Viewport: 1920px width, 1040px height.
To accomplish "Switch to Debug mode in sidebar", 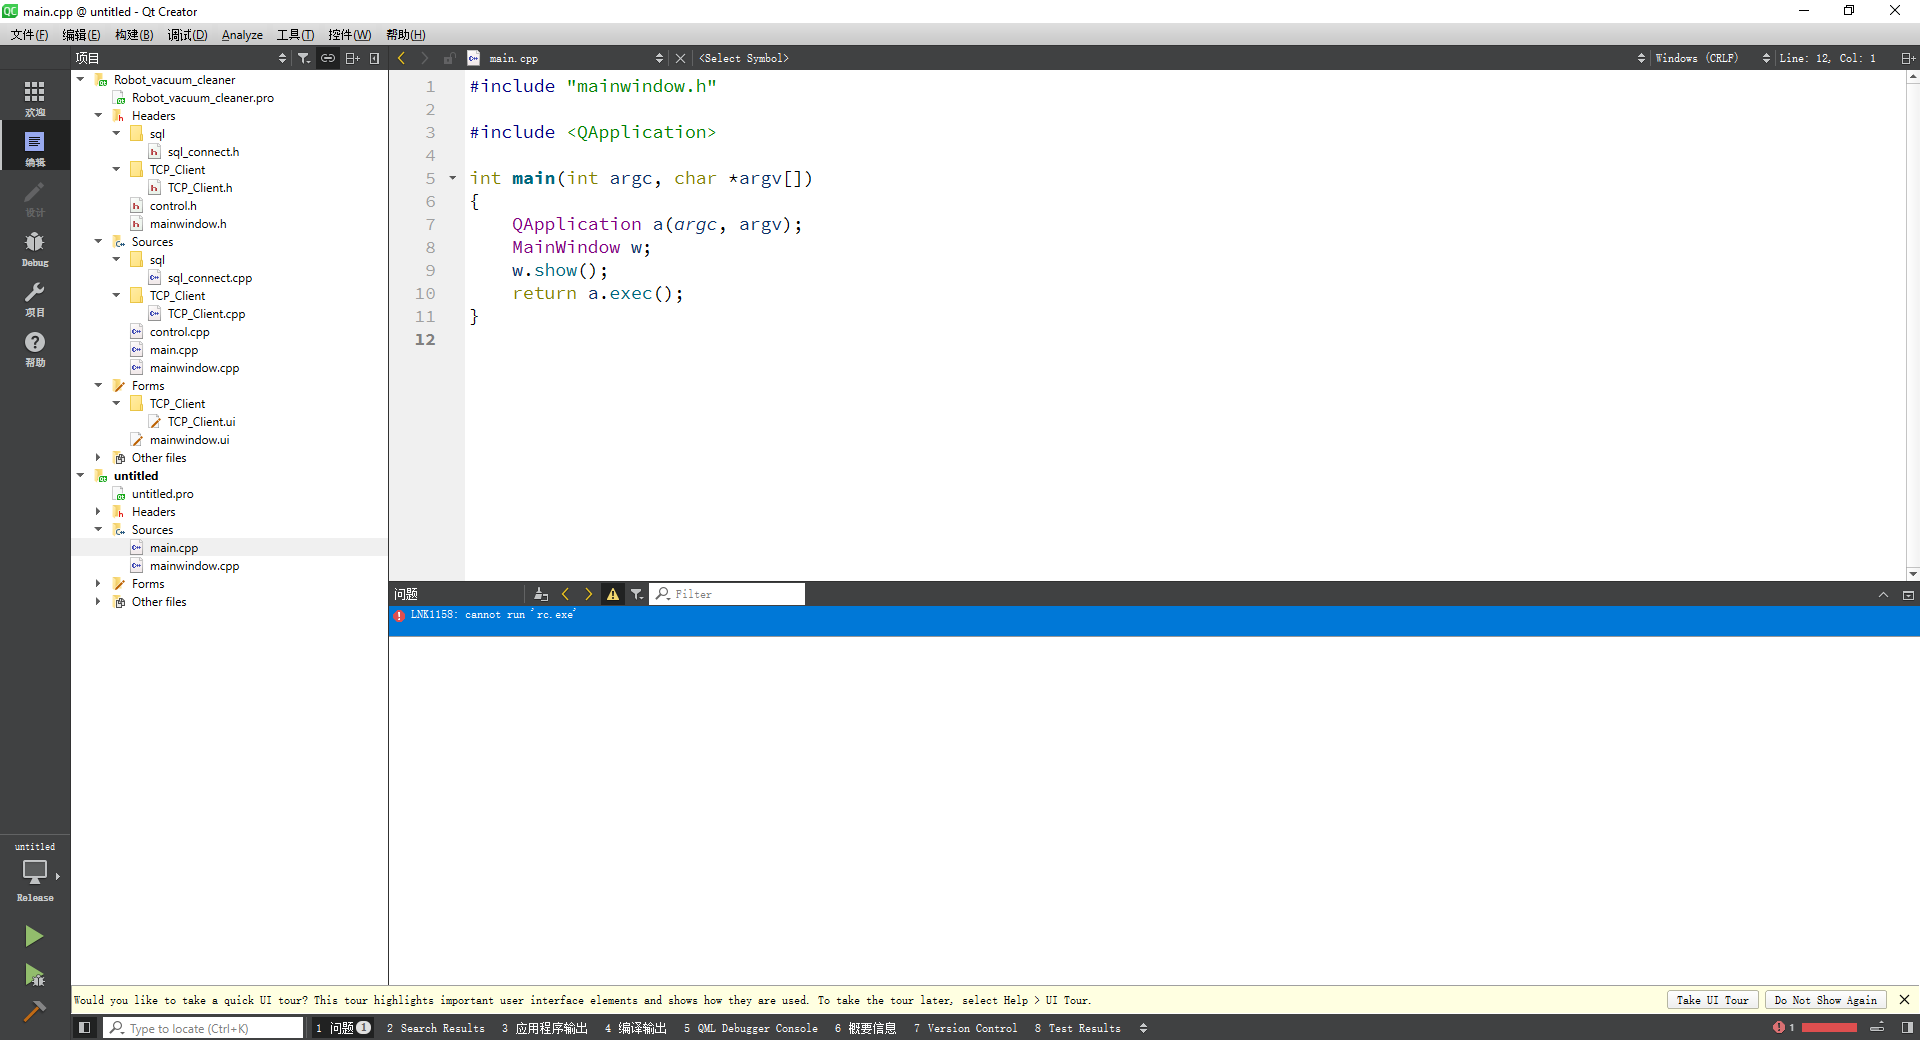I will click(x=35, y=247).
